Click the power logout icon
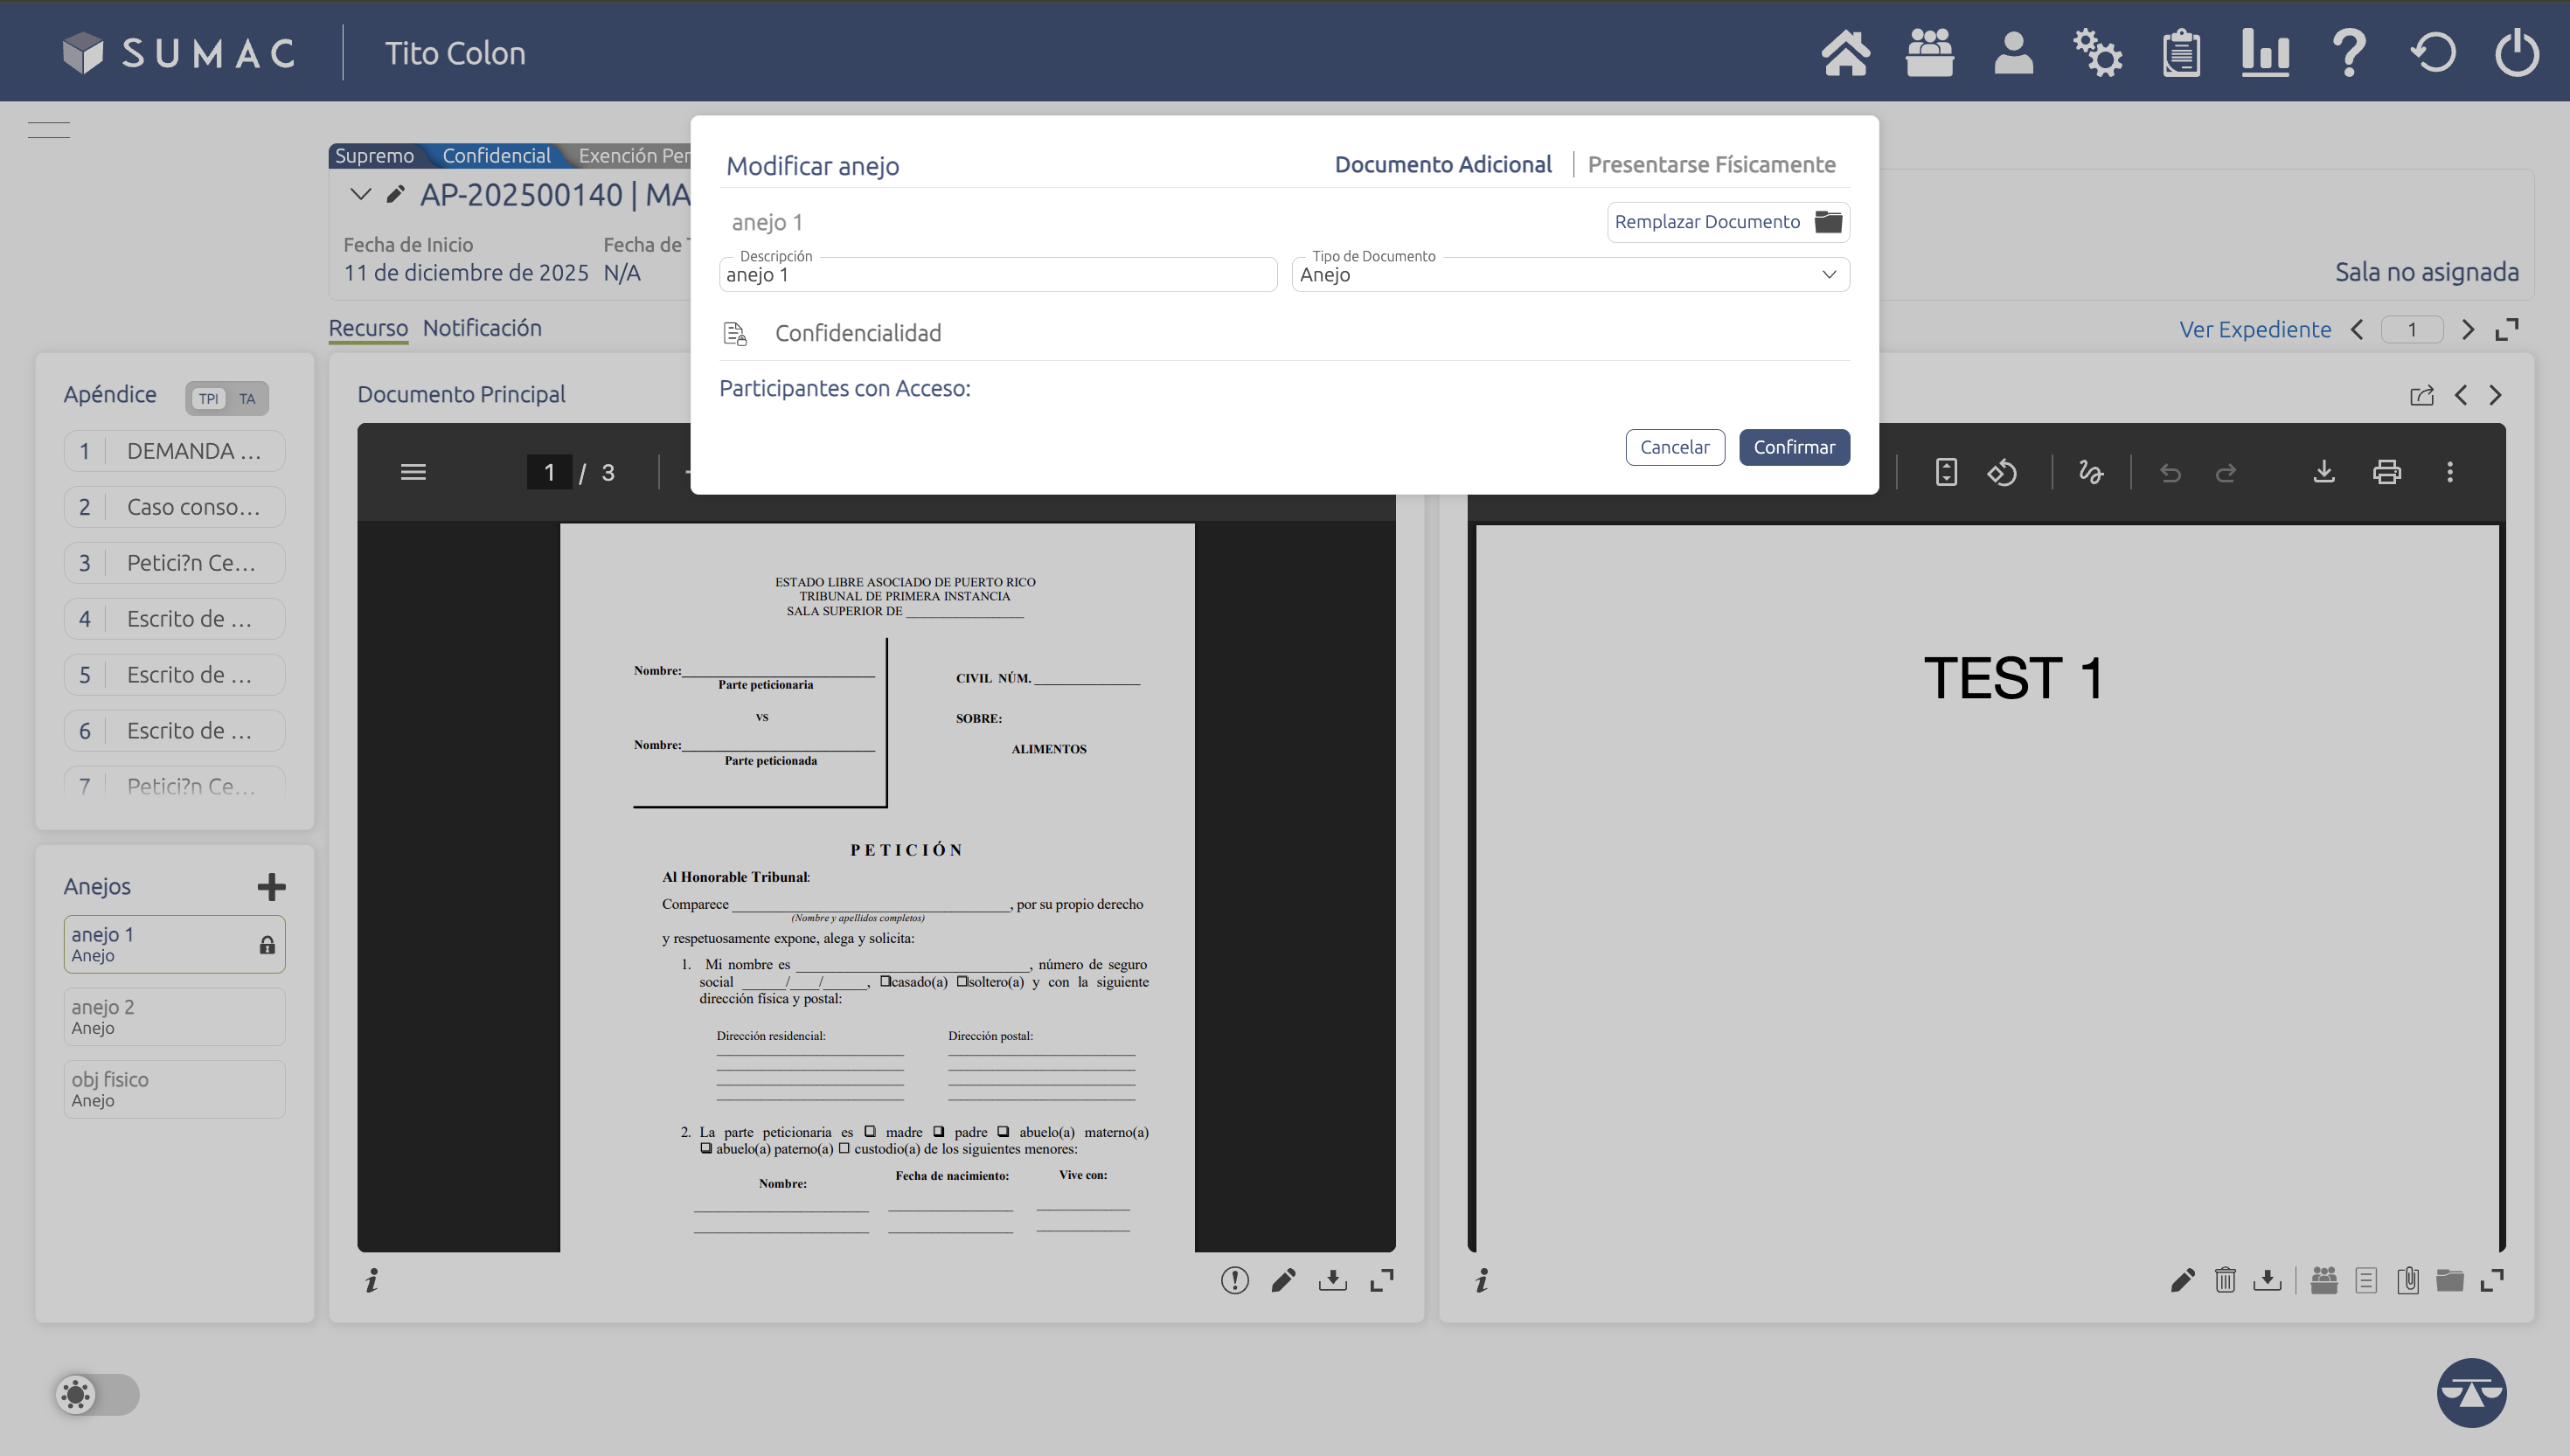This screenshot has height=1456, width=2570. pyautogui.click(x=2516, y=53)
